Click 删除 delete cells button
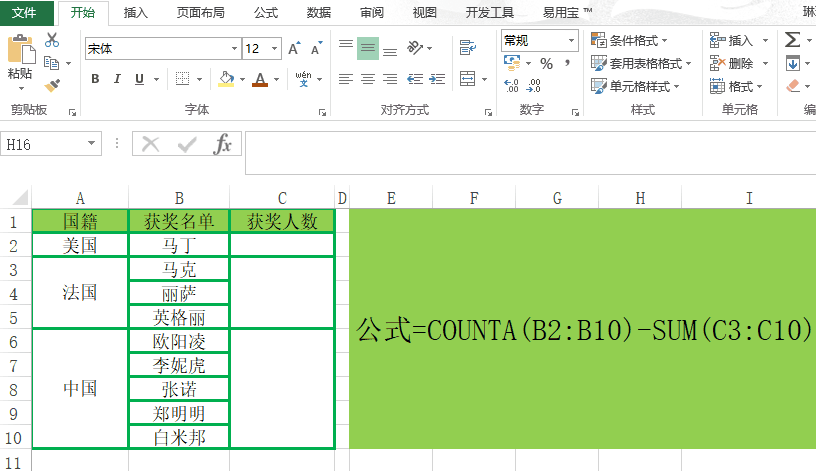 (x=732, y=63)
